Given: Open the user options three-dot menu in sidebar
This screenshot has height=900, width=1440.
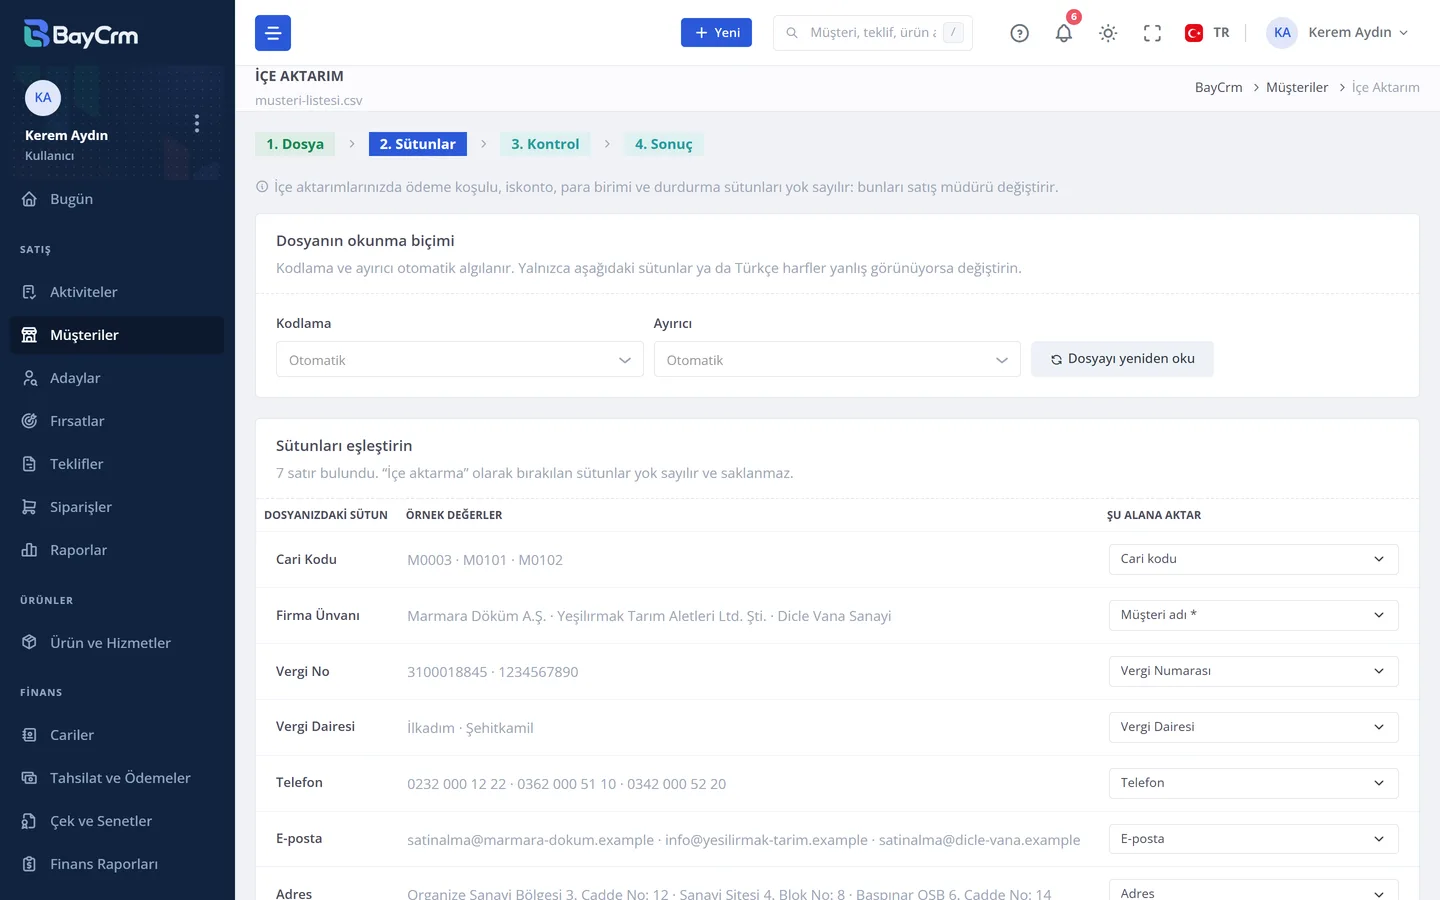Looking at the screenshot, I should point(197,123).
